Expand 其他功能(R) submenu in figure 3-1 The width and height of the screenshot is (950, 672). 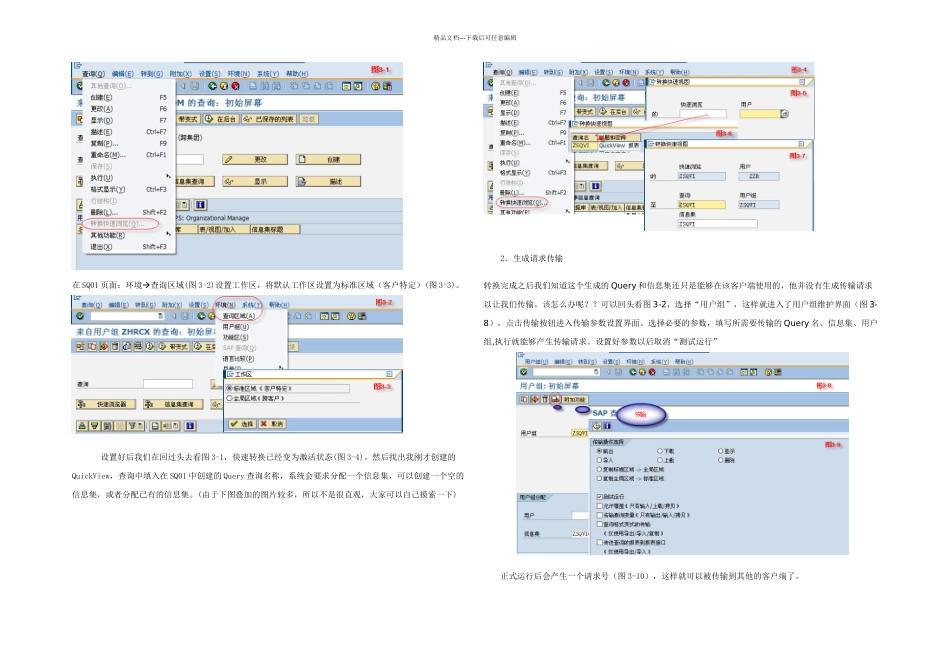pyautogui.click(x=168, y=235)
